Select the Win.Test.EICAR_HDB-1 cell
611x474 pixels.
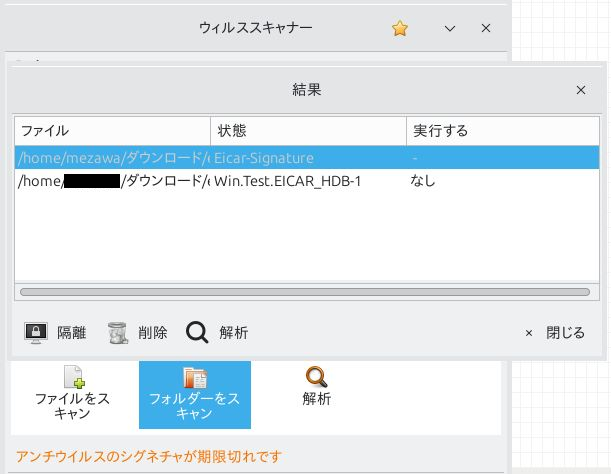coord(288,181)
